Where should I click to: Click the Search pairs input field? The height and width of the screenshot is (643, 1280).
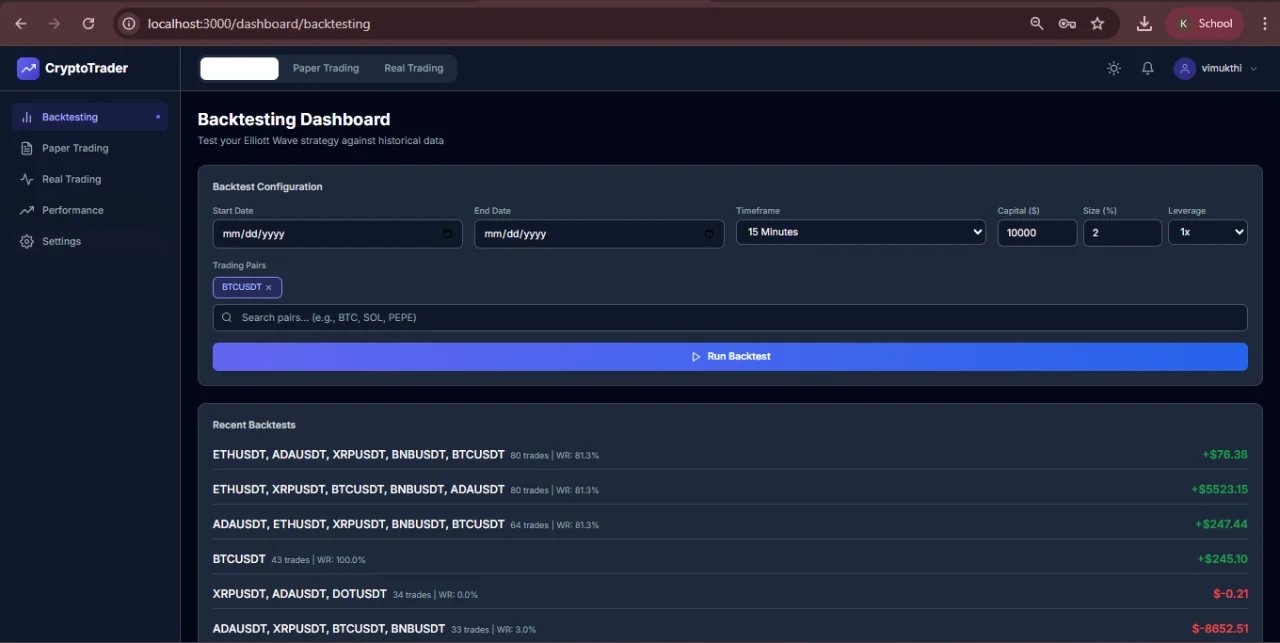(730, 317)
